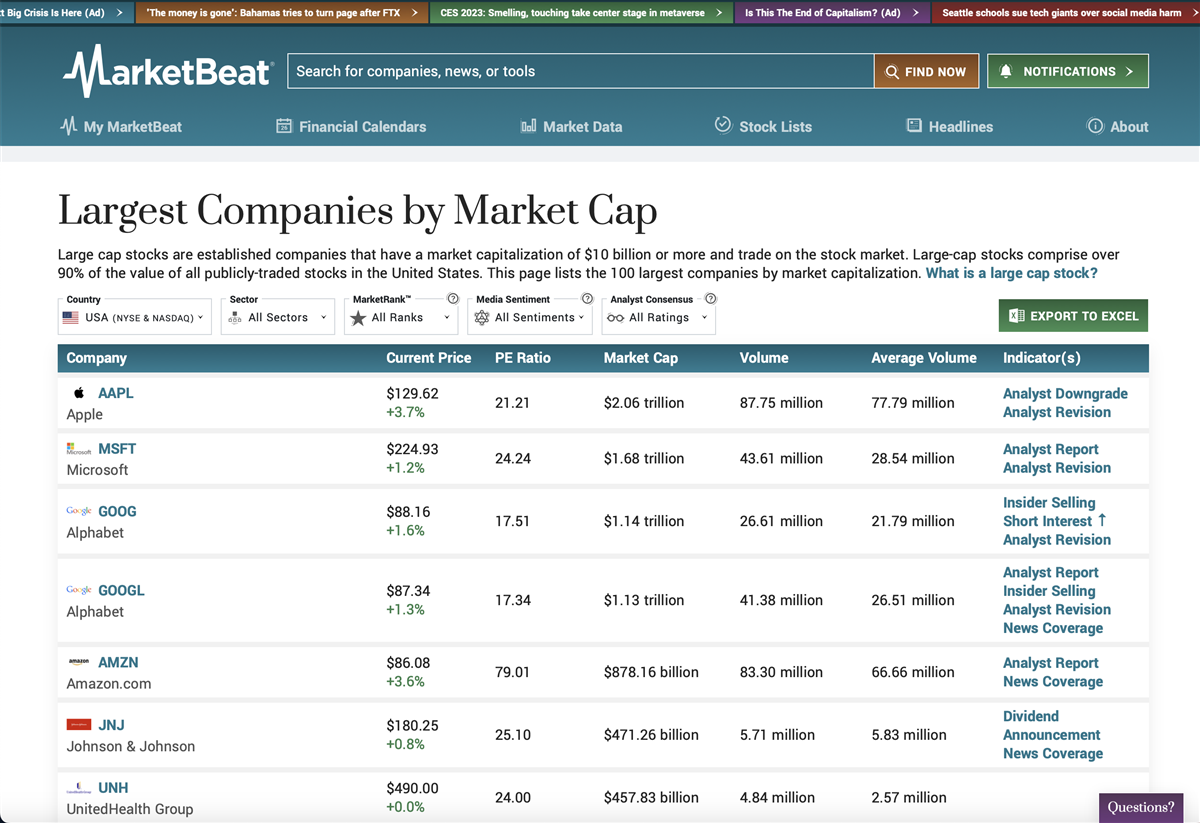Viewport: 1200px width, 823px height.
Task: Open the 'What is a large cap stock?' link
Action: (1011, 273)
